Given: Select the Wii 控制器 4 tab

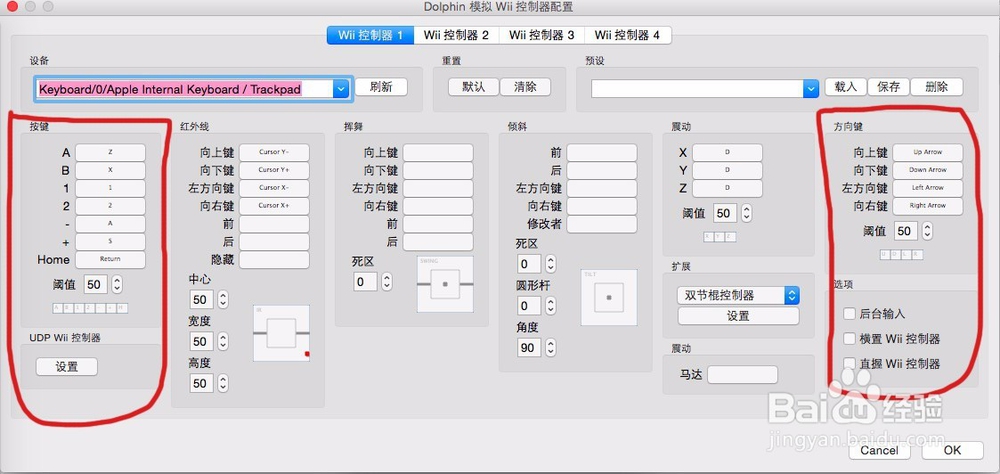Looking at the screenshot, I should (627, 35).
